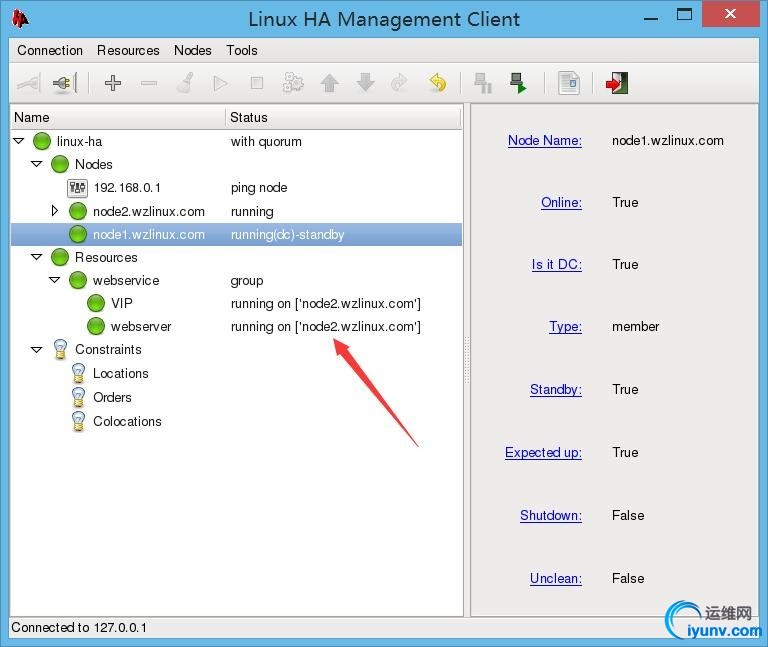
Task: Click the pane splitter handle
Action: [x=467, y=360]
